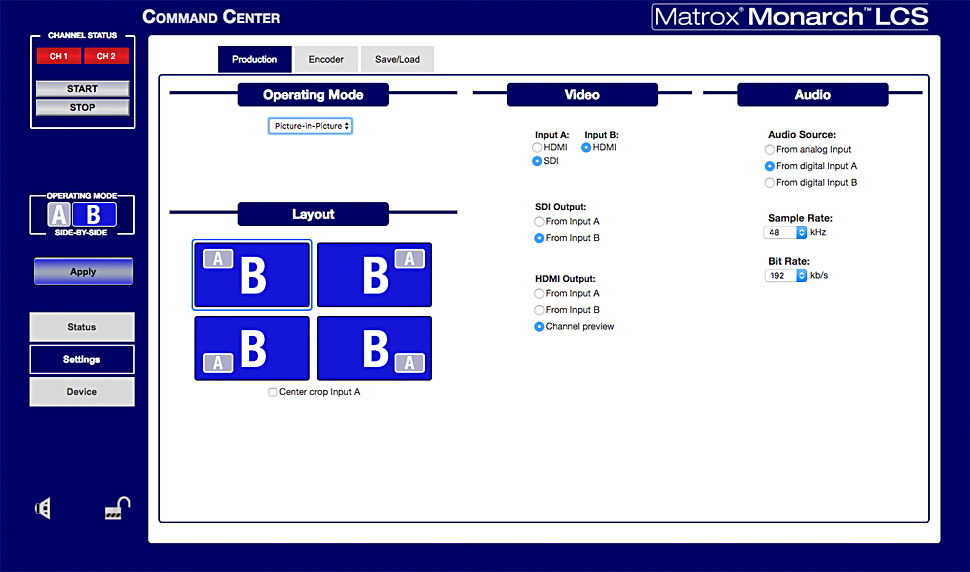Open the Picture-in-Picture operating mode dropdown

[x=310, y=126]
